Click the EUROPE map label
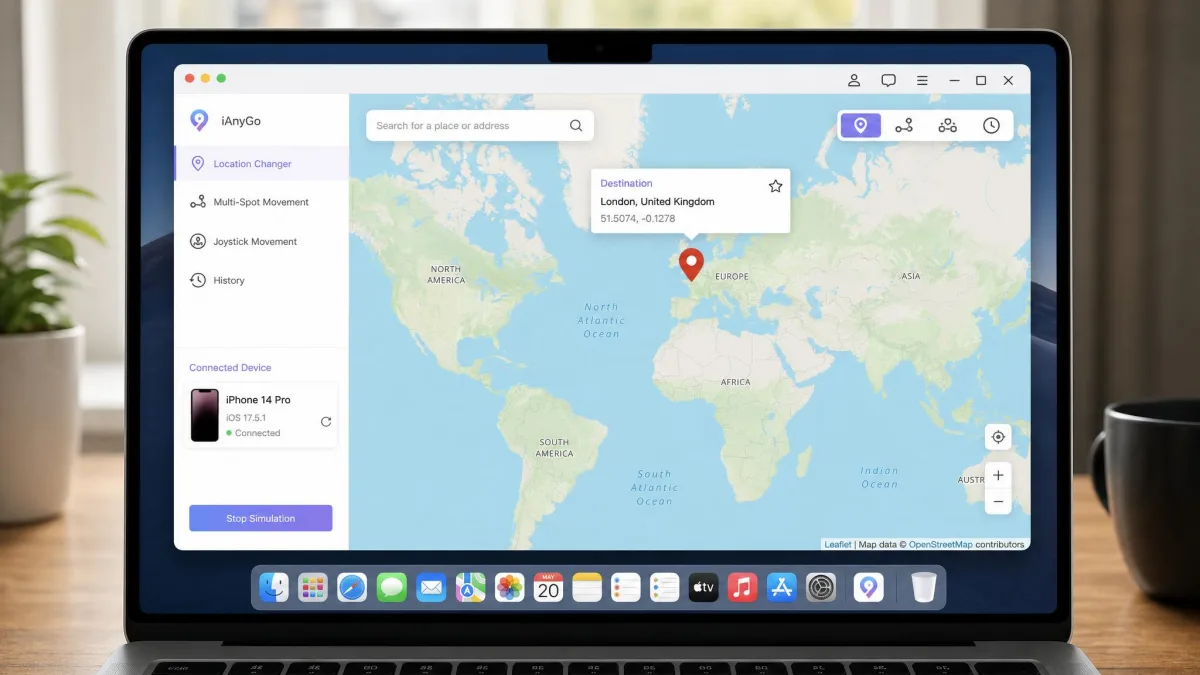The image size is (1200, 675). 732,277
